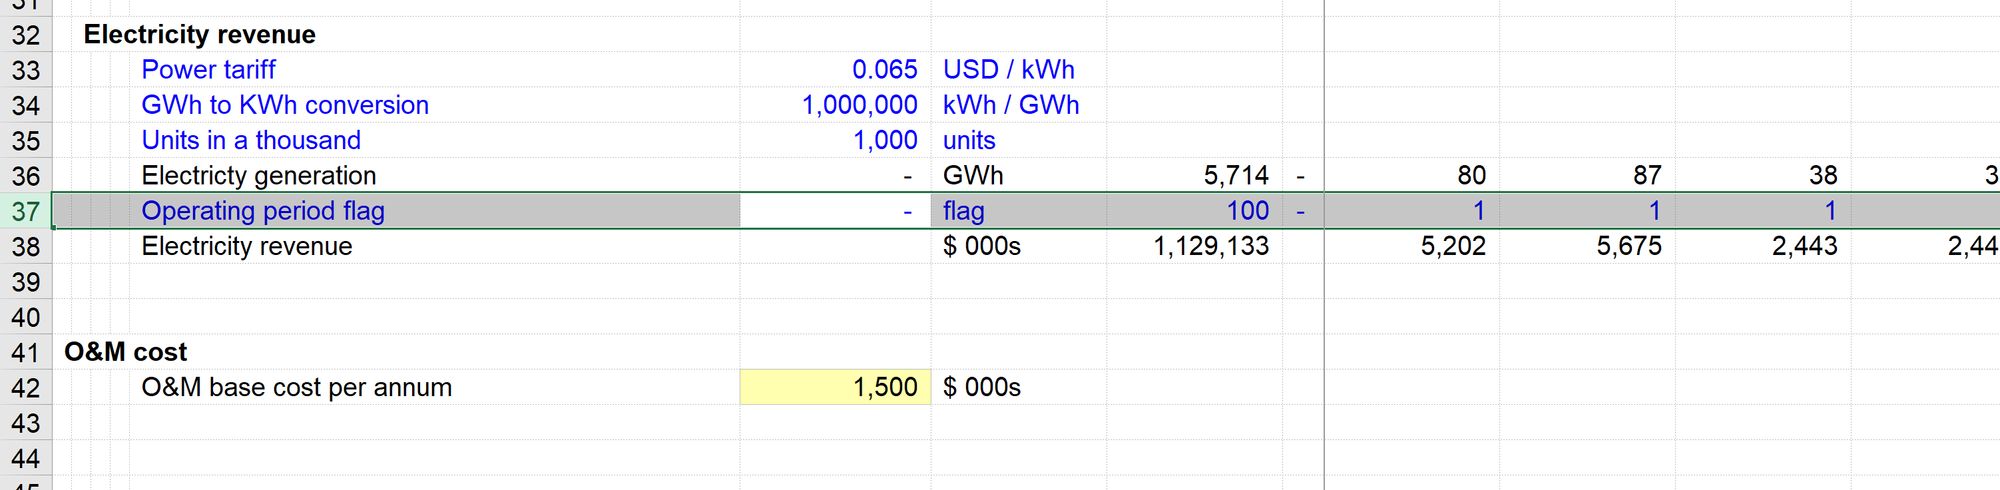This screenshot has width=2000, height=490.
Task: Select the 'GWh to KWh conversion' label
Action: pyautogui.click(x=285, y=105)
